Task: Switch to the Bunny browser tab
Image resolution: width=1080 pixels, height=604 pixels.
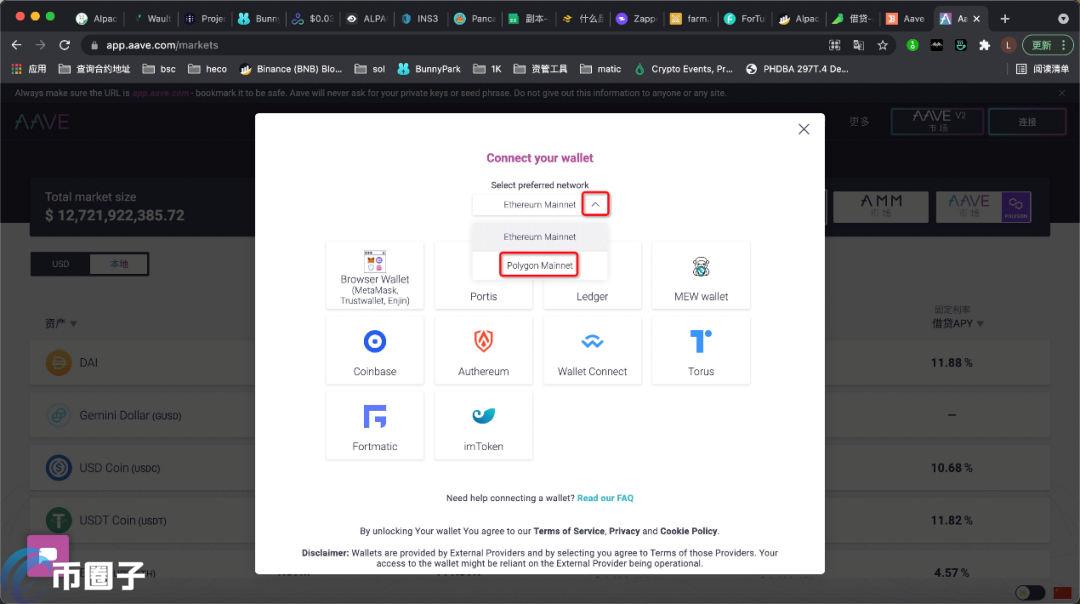Action: (x=258, y=19)
